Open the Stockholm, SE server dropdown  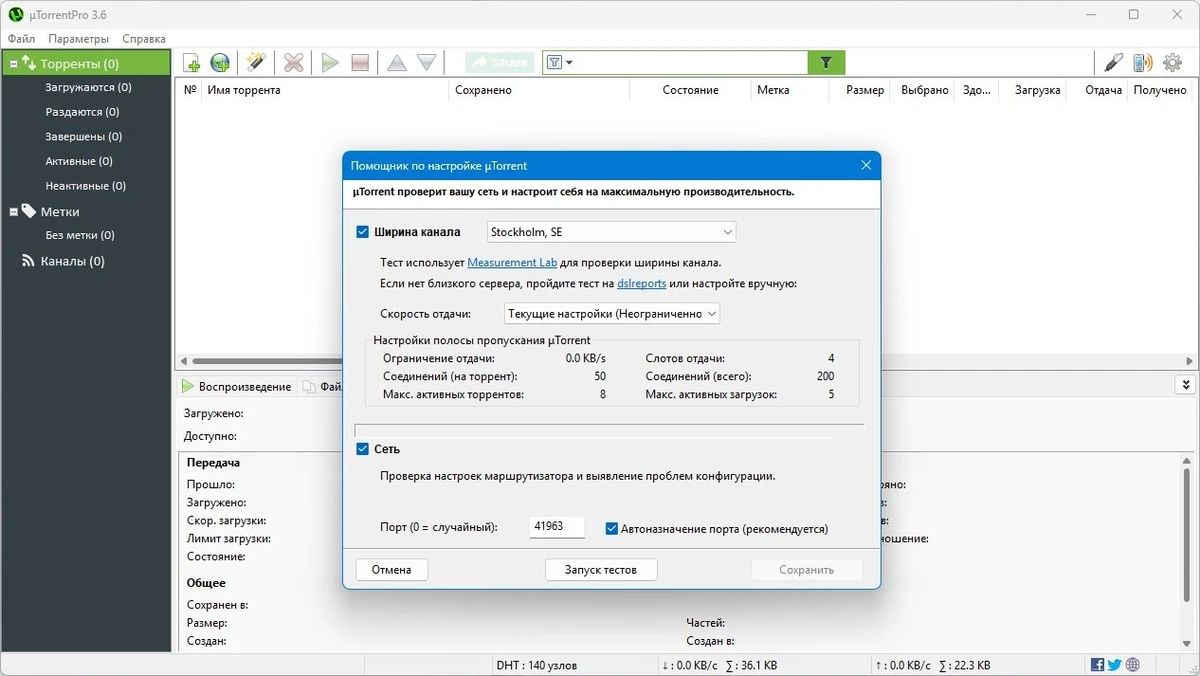(x=611, y=232)
